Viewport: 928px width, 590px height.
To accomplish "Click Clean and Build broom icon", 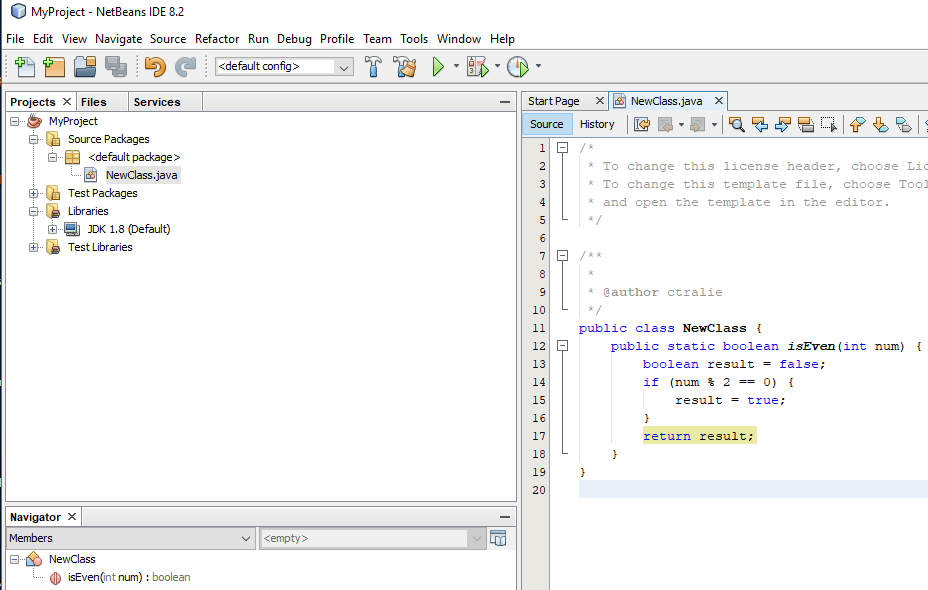I will pyautogui.click(x=405, y=66).
